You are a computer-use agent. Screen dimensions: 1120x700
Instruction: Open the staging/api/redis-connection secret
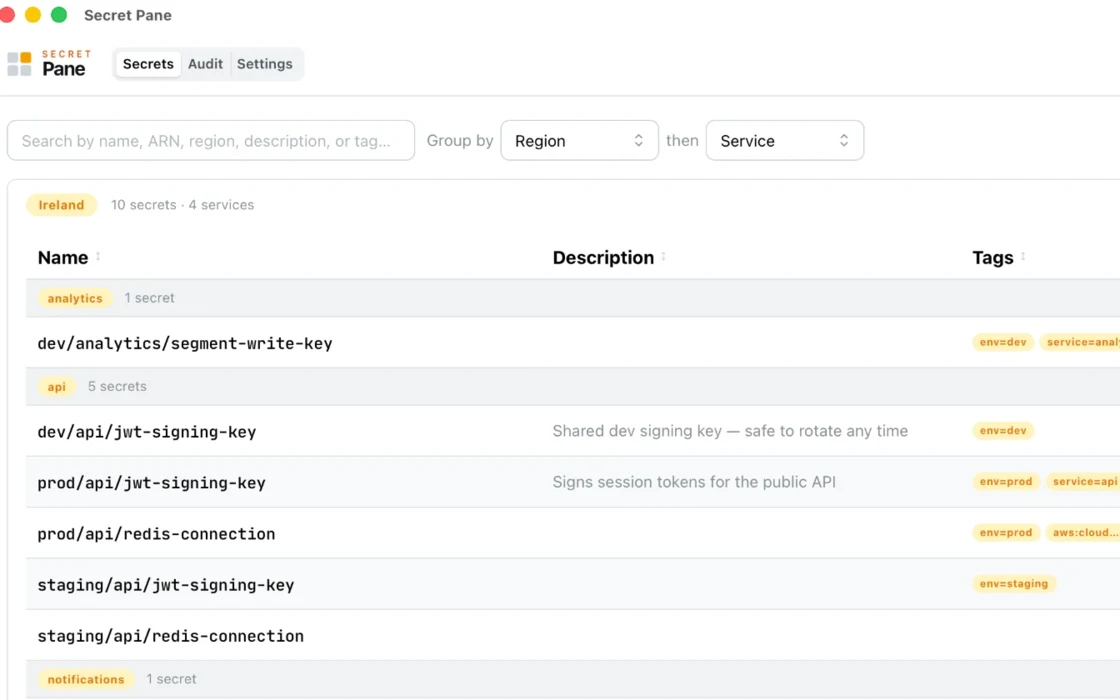(171, 636)
